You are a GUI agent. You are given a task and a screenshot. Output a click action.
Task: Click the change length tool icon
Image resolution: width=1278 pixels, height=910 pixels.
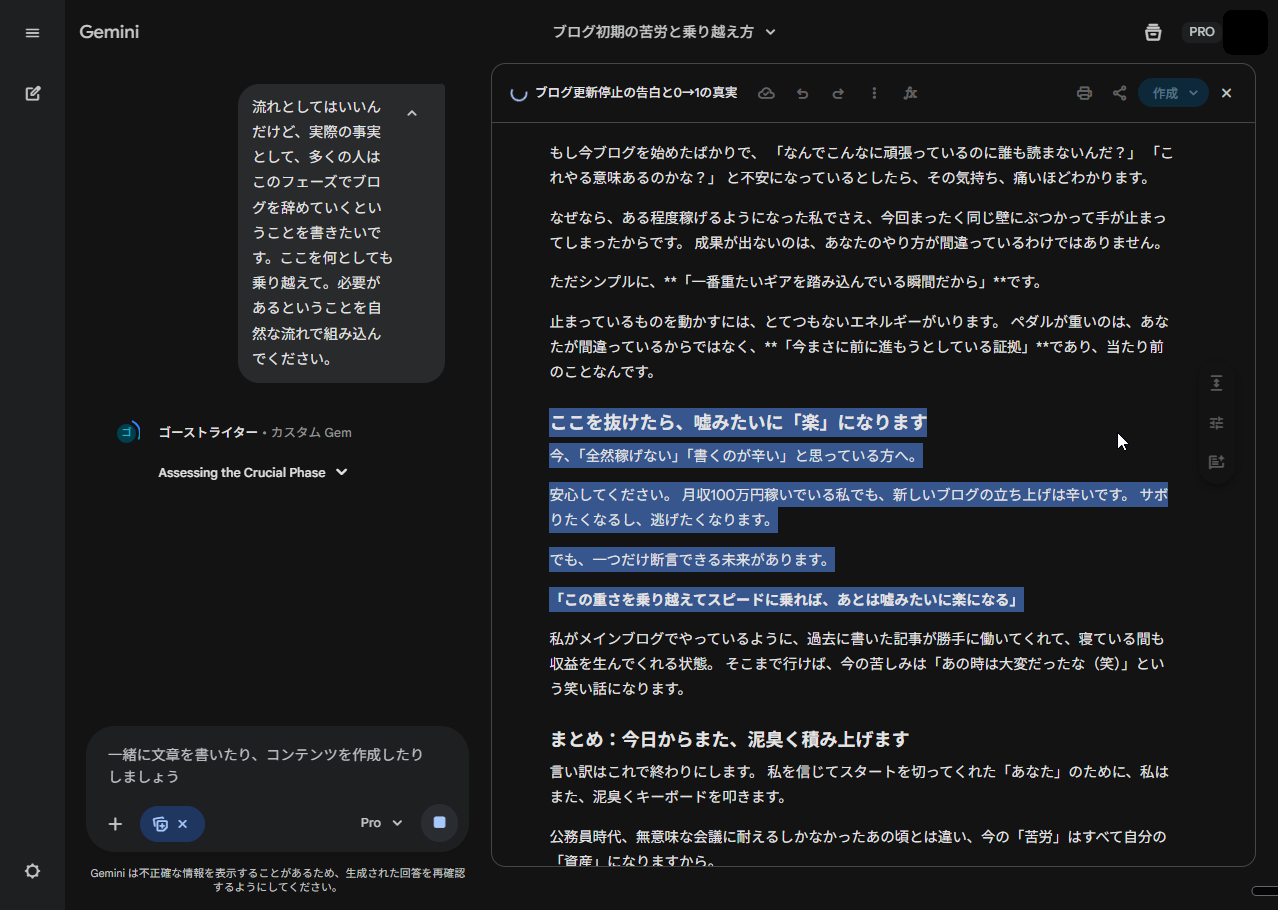click(1216, 384)
